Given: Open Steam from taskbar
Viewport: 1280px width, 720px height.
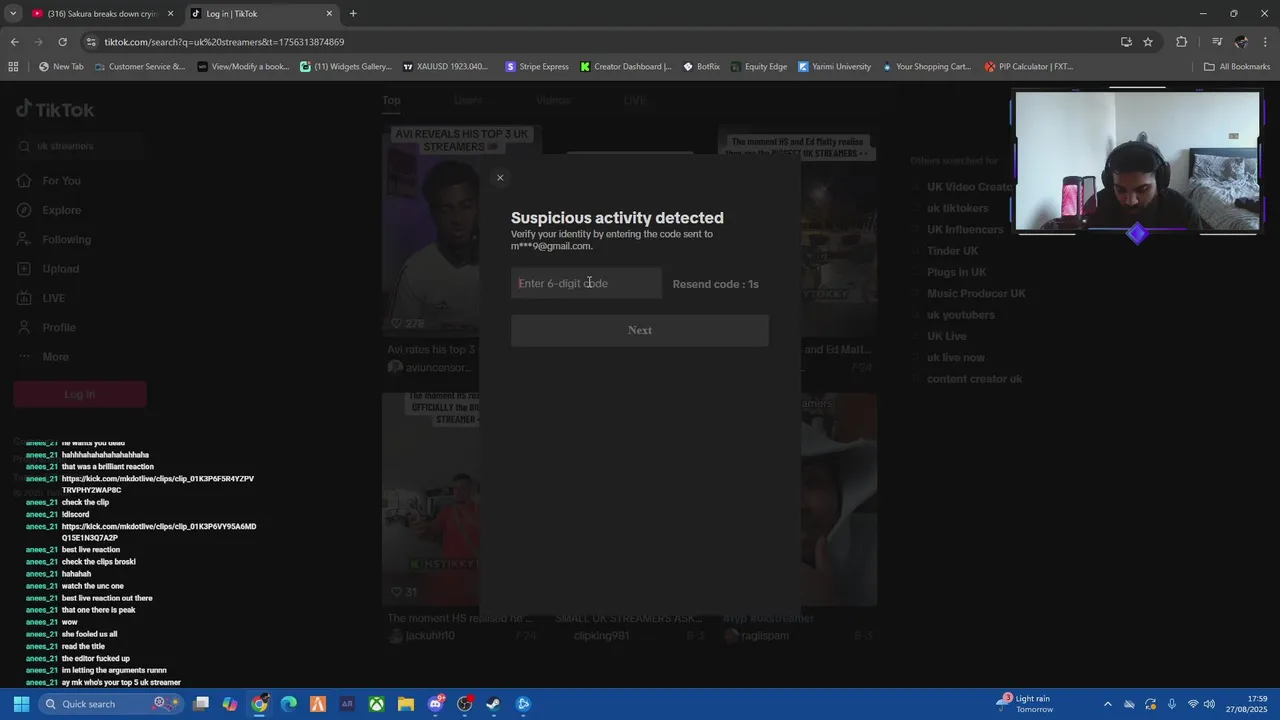Looking at the screenshot, I should 494,704.
